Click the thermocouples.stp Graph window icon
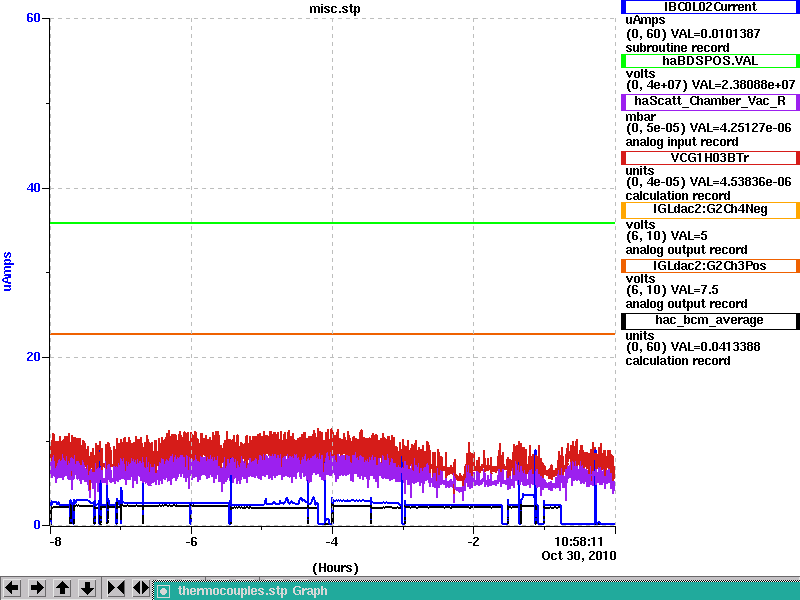This screenshot has width=800, height=600. (x=163, y=591)
